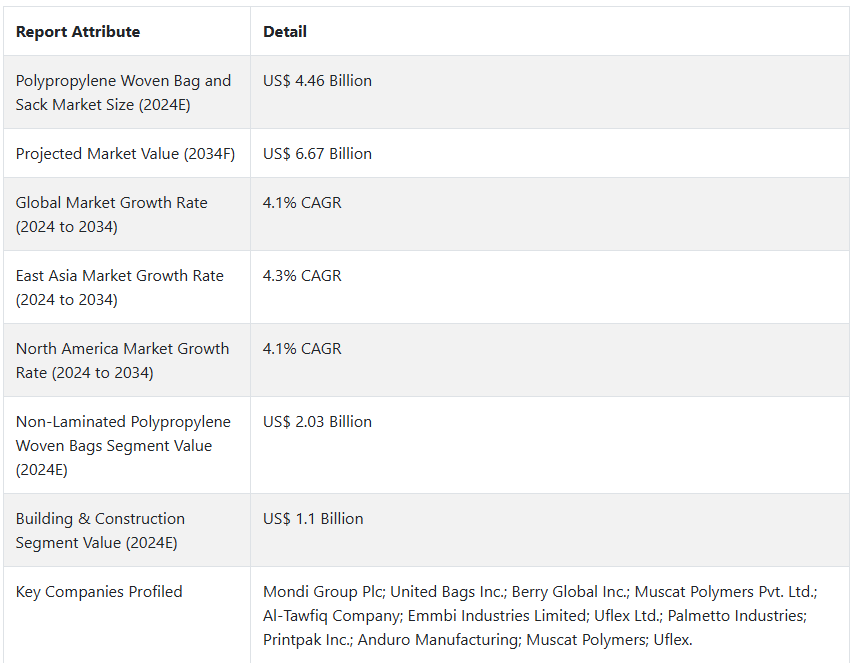Select the US$ 4.46 Billion value
853x663 pixels.
click(x=317, y=80)
